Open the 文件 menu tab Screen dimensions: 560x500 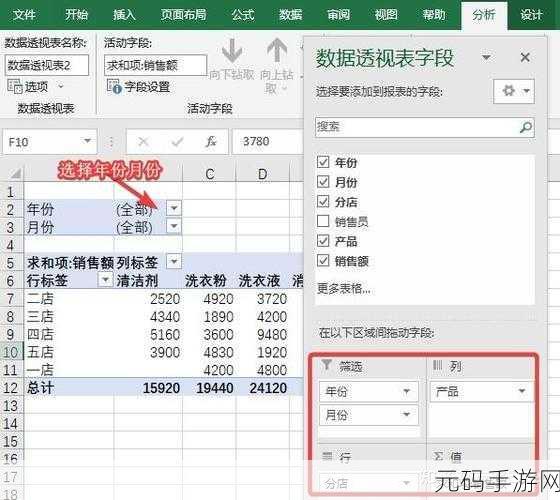pos(24,15)
